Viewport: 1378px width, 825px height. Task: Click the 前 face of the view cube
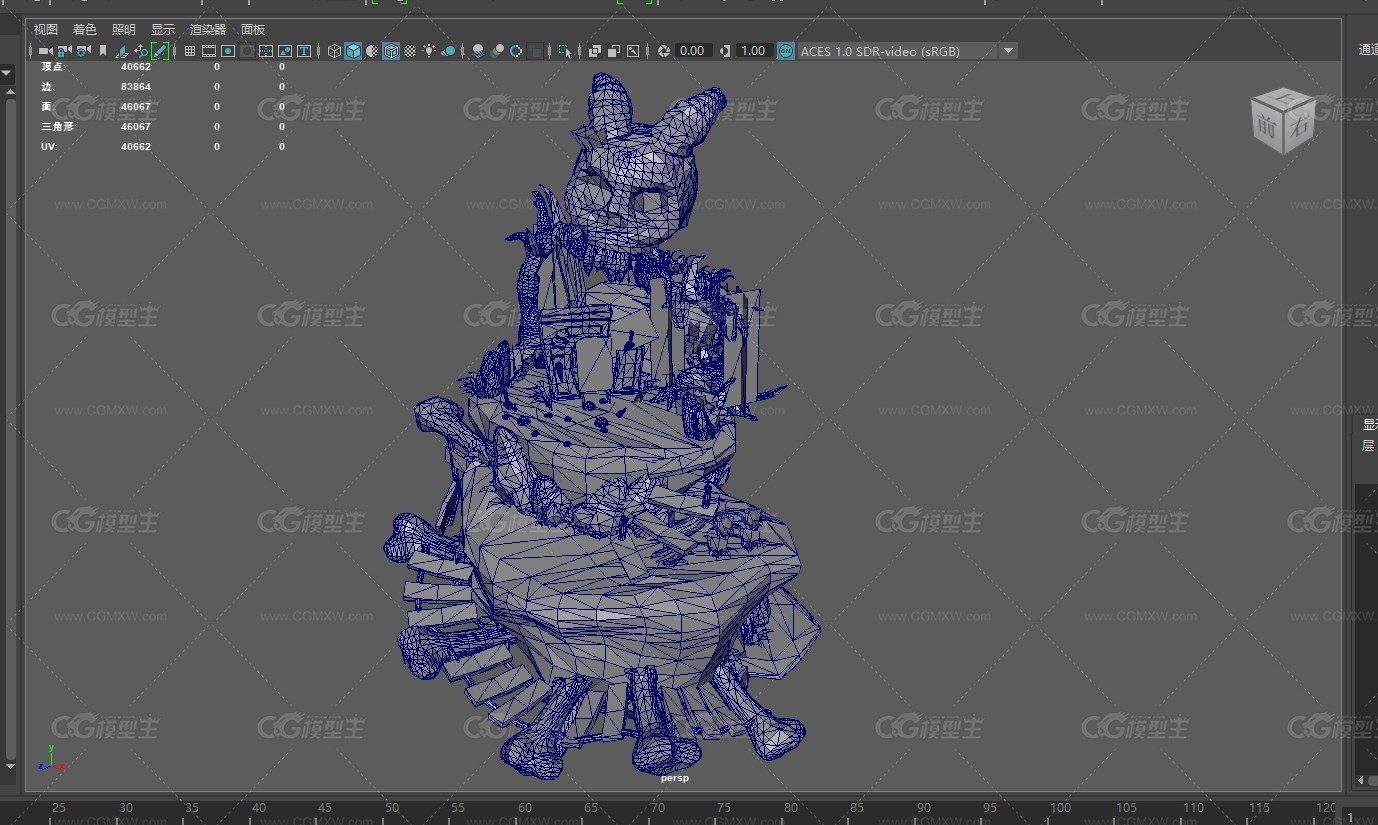coord(1267,127)
